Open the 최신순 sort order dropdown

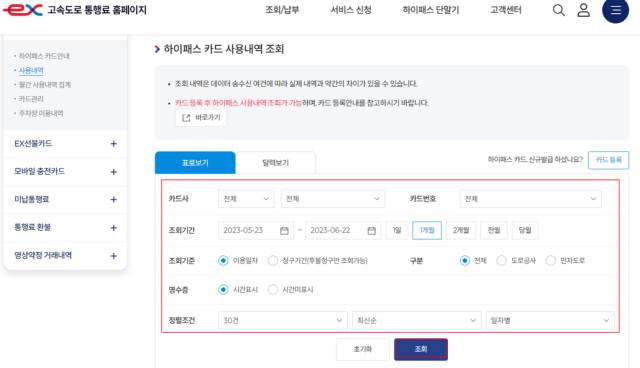(x=416, y=320)
